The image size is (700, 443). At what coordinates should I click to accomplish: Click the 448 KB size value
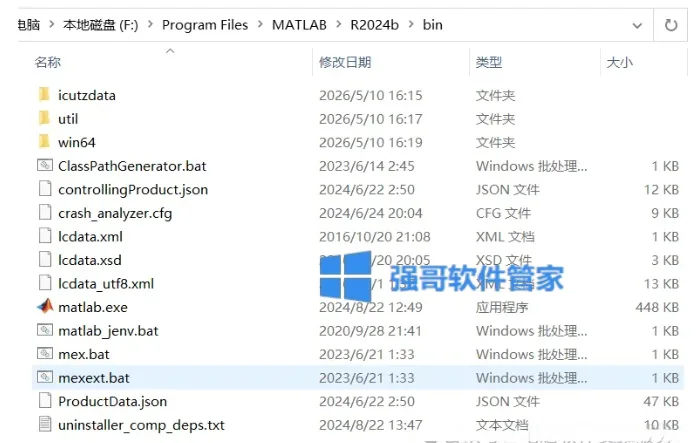click(x=657, y=307)
